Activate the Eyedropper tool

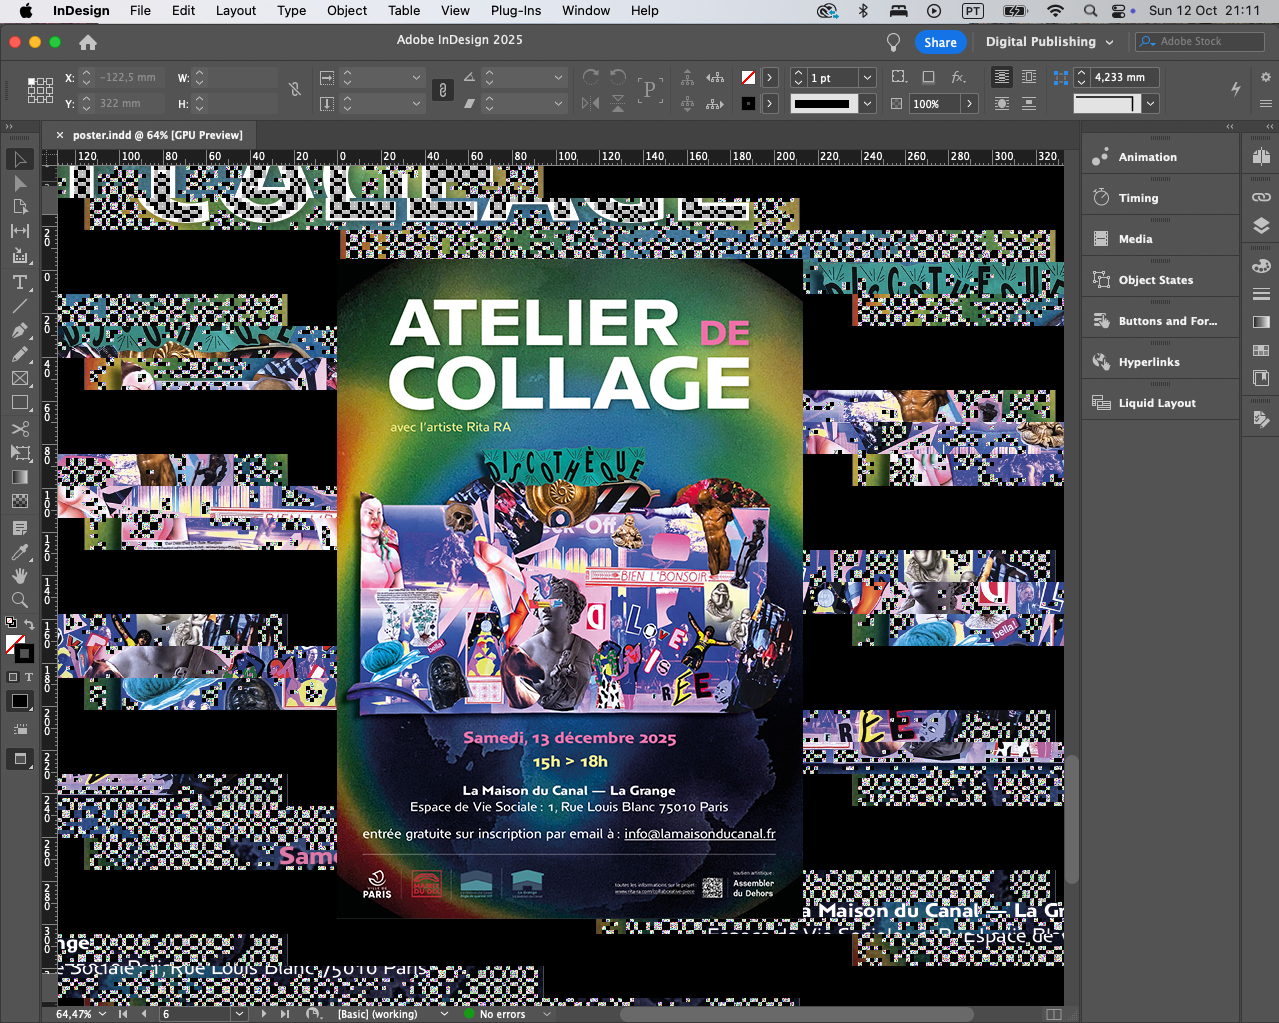[19, 552]
